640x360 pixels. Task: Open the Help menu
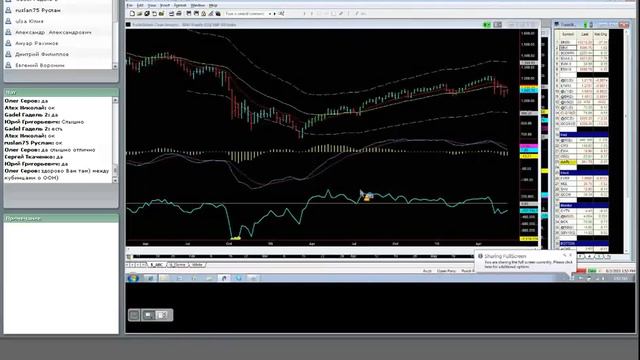(213, 5)
